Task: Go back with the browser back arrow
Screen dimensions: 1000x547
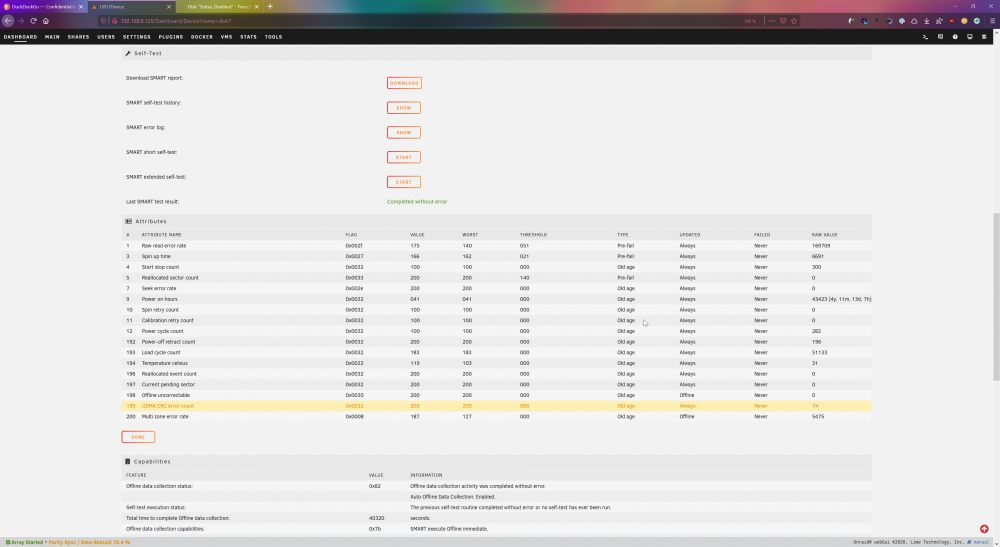Action: click(x=8, y=20)
